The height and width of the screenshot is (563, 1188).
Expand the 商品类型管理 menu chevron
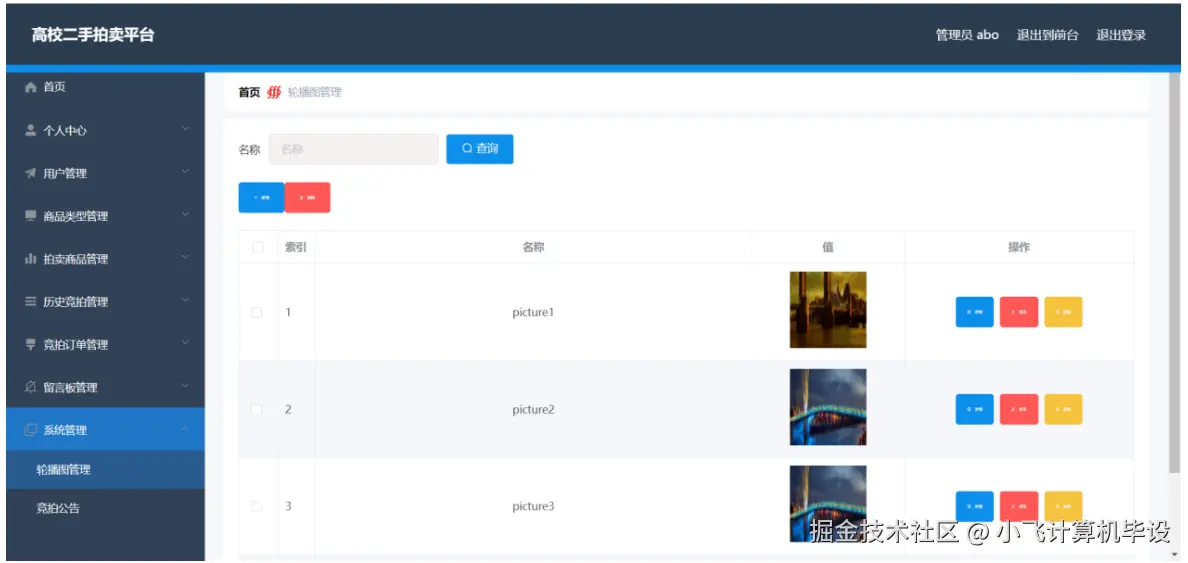tap(186, 215)
